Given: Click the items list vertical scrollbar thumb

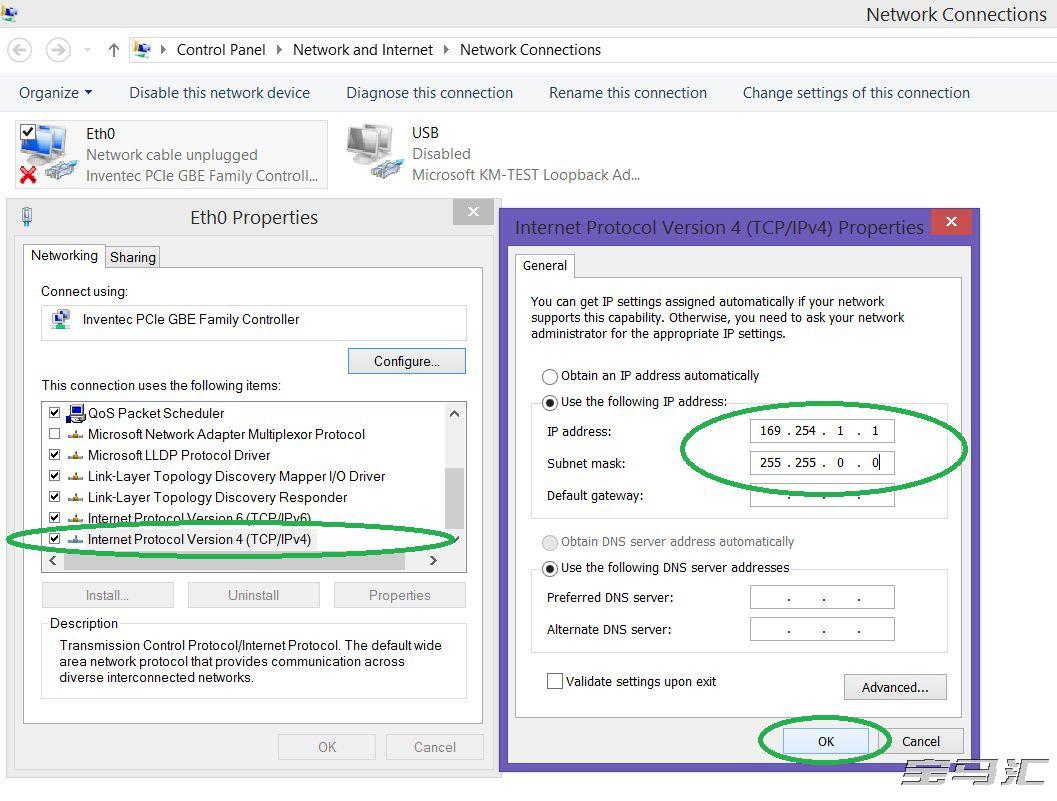Looking at the screenshot, I should tap(454, 498).
